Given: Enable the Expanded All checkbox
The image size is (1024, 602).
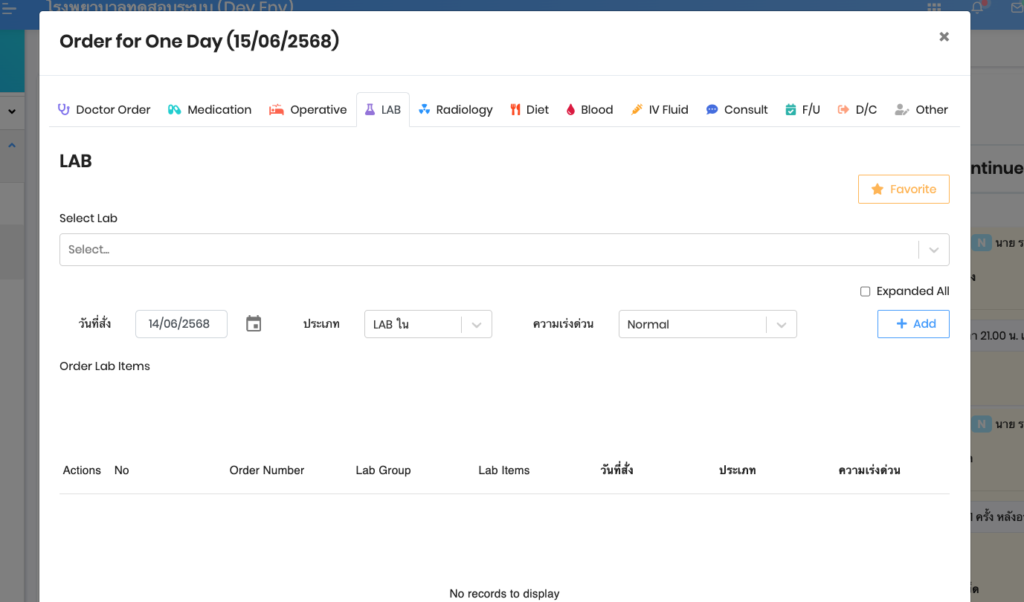Looking at the screenshot, I should click(865, 292).
